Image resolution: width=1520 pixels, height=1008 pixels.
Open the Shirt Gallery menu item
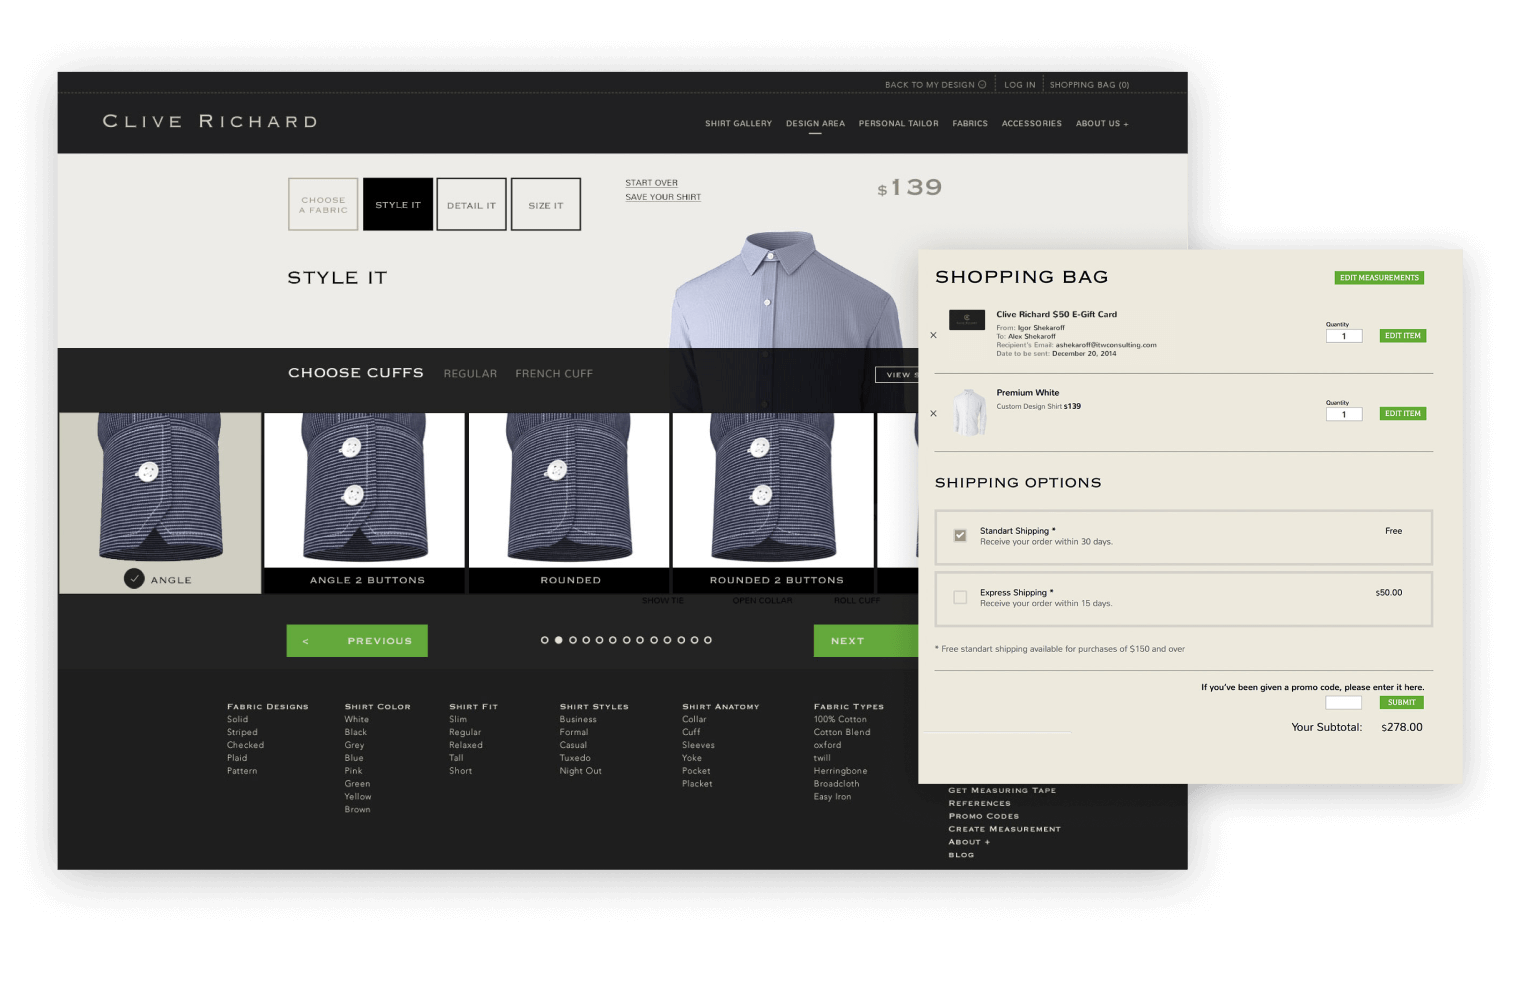coord(738,123)
